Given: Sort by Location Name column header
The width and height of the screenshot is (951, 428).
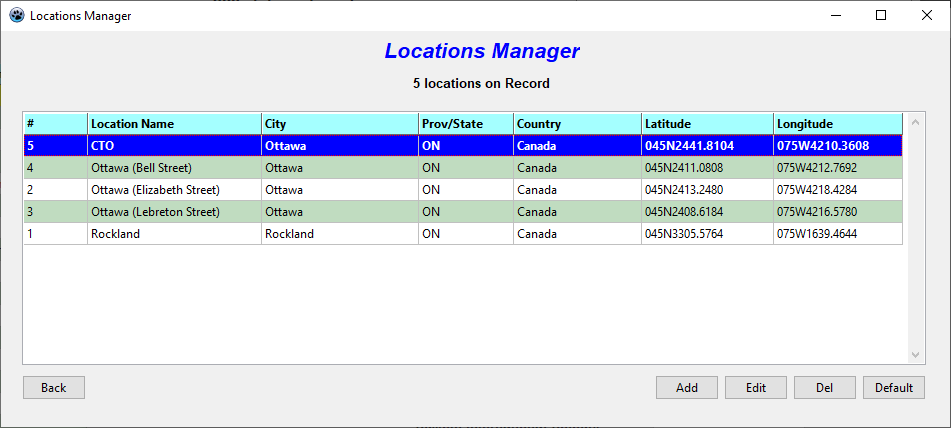Looking at the screenshot, I should [x=174, y=124].
